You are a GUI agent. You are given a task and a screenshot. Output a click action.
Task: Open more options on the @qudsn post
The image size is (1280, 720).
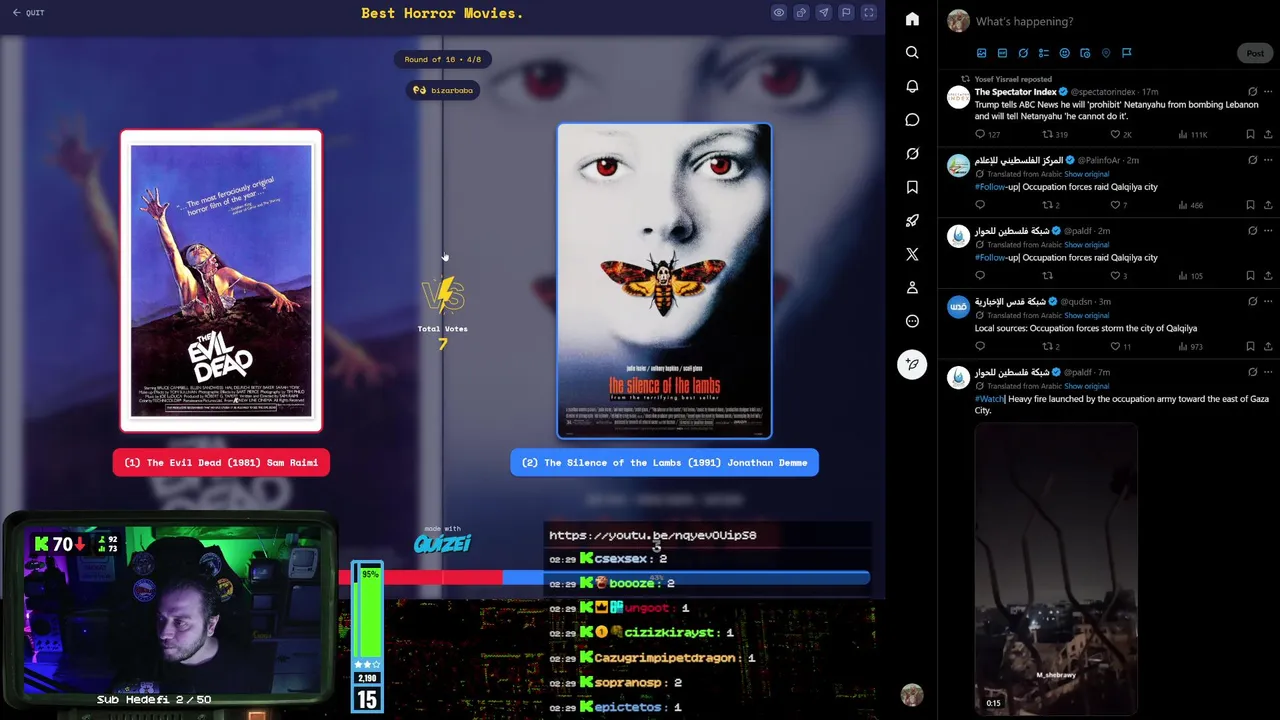tap(1268, 301)
